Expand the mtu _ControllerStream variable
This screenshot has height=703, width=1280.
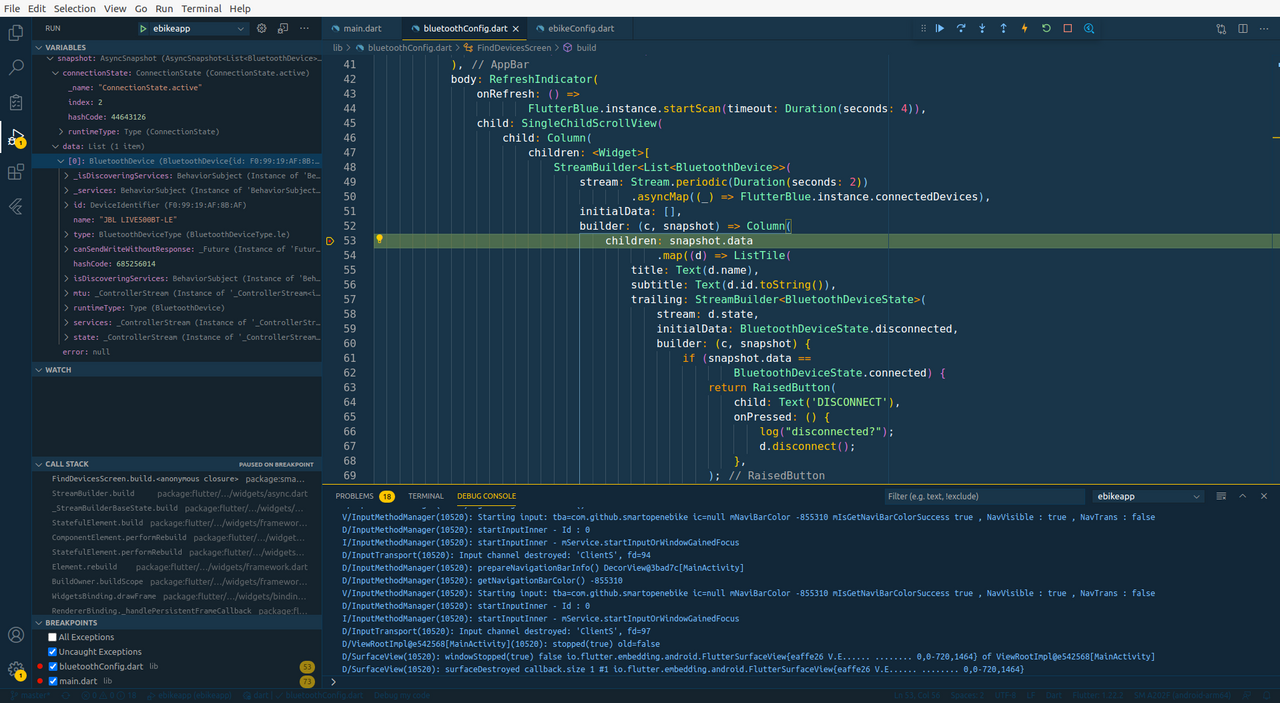point(66,293)
